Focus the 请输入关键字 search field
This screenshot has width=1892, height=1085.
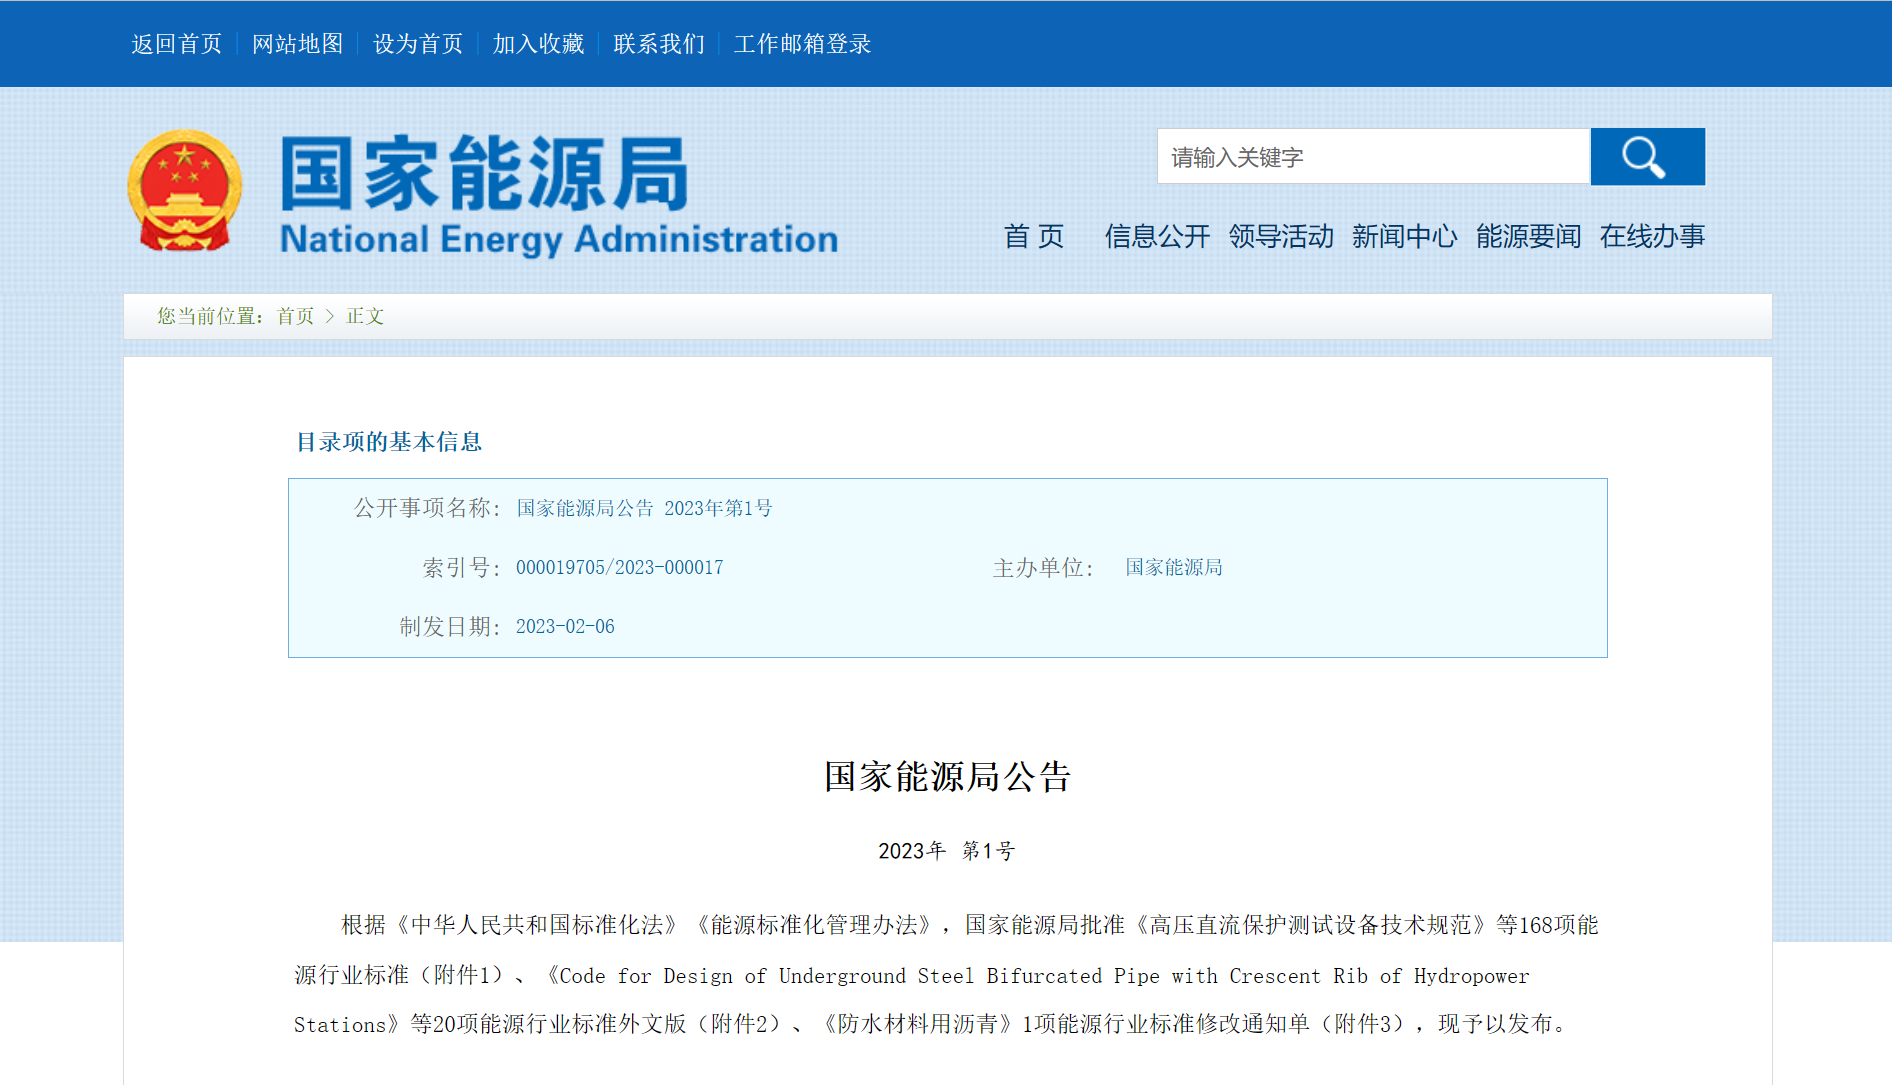click(1372, 157)
